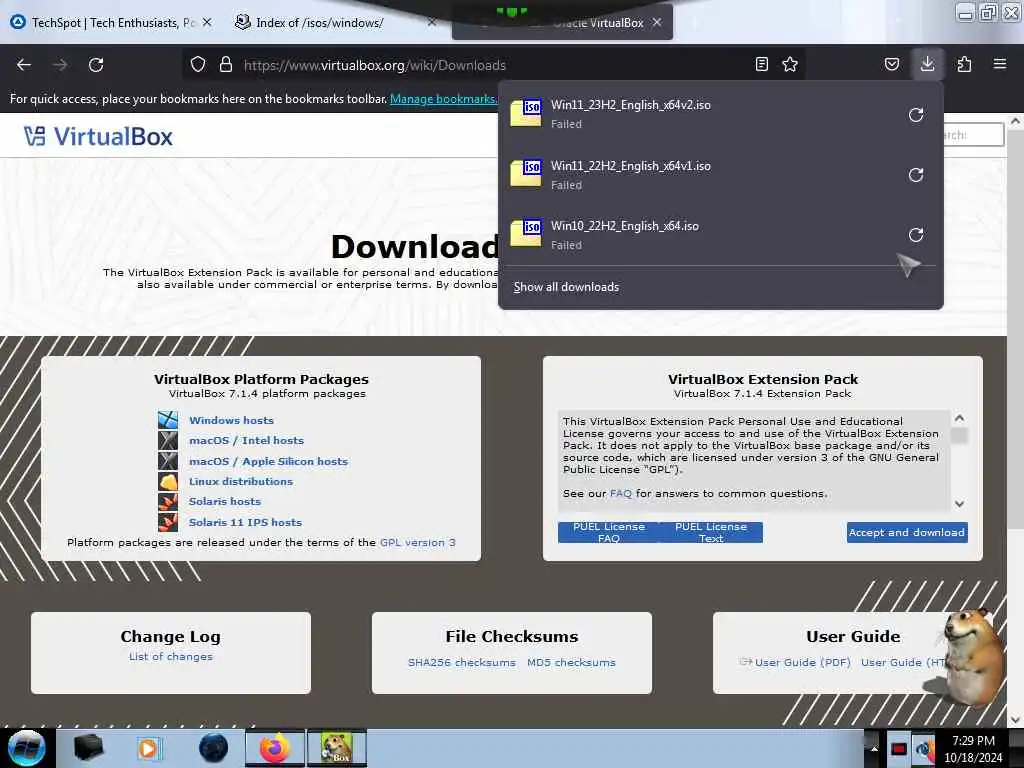This screenshot has width=1024, height=768.
Task: Retry the Win11_23H2_English_x64v2.iso download
Action: click(x=916, y=115)
